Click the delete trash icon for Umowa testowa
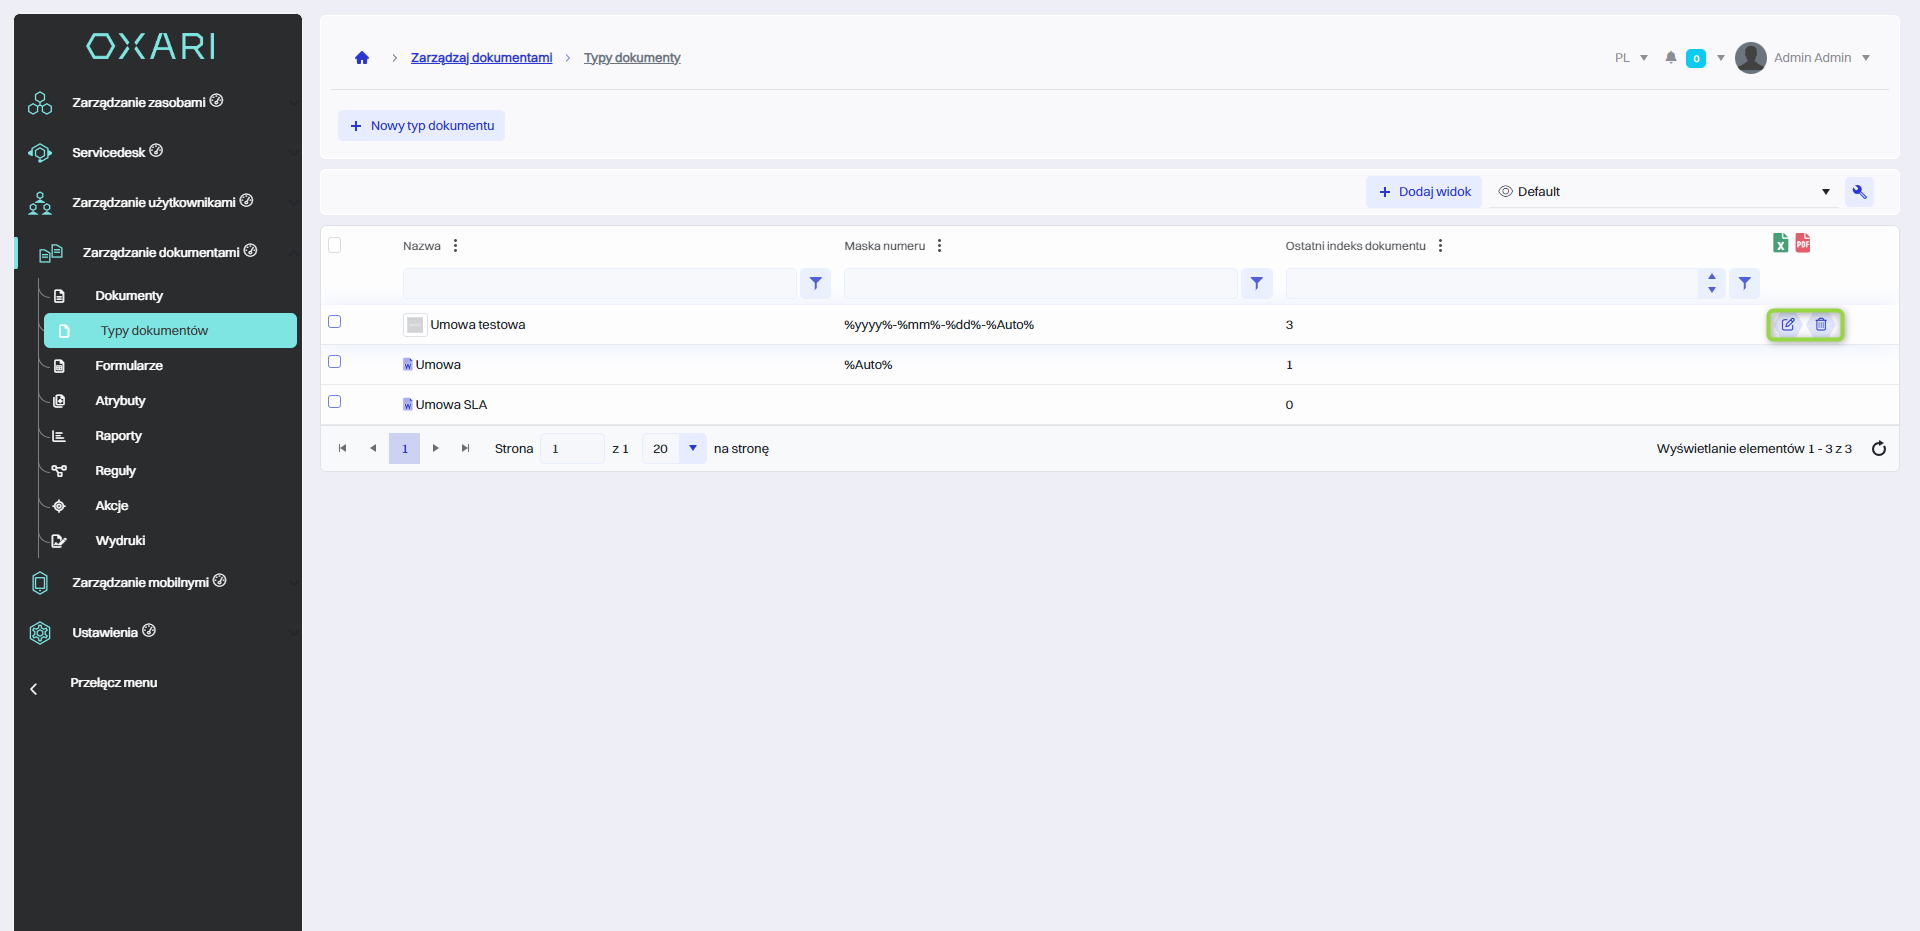 tap(1821, 324)
